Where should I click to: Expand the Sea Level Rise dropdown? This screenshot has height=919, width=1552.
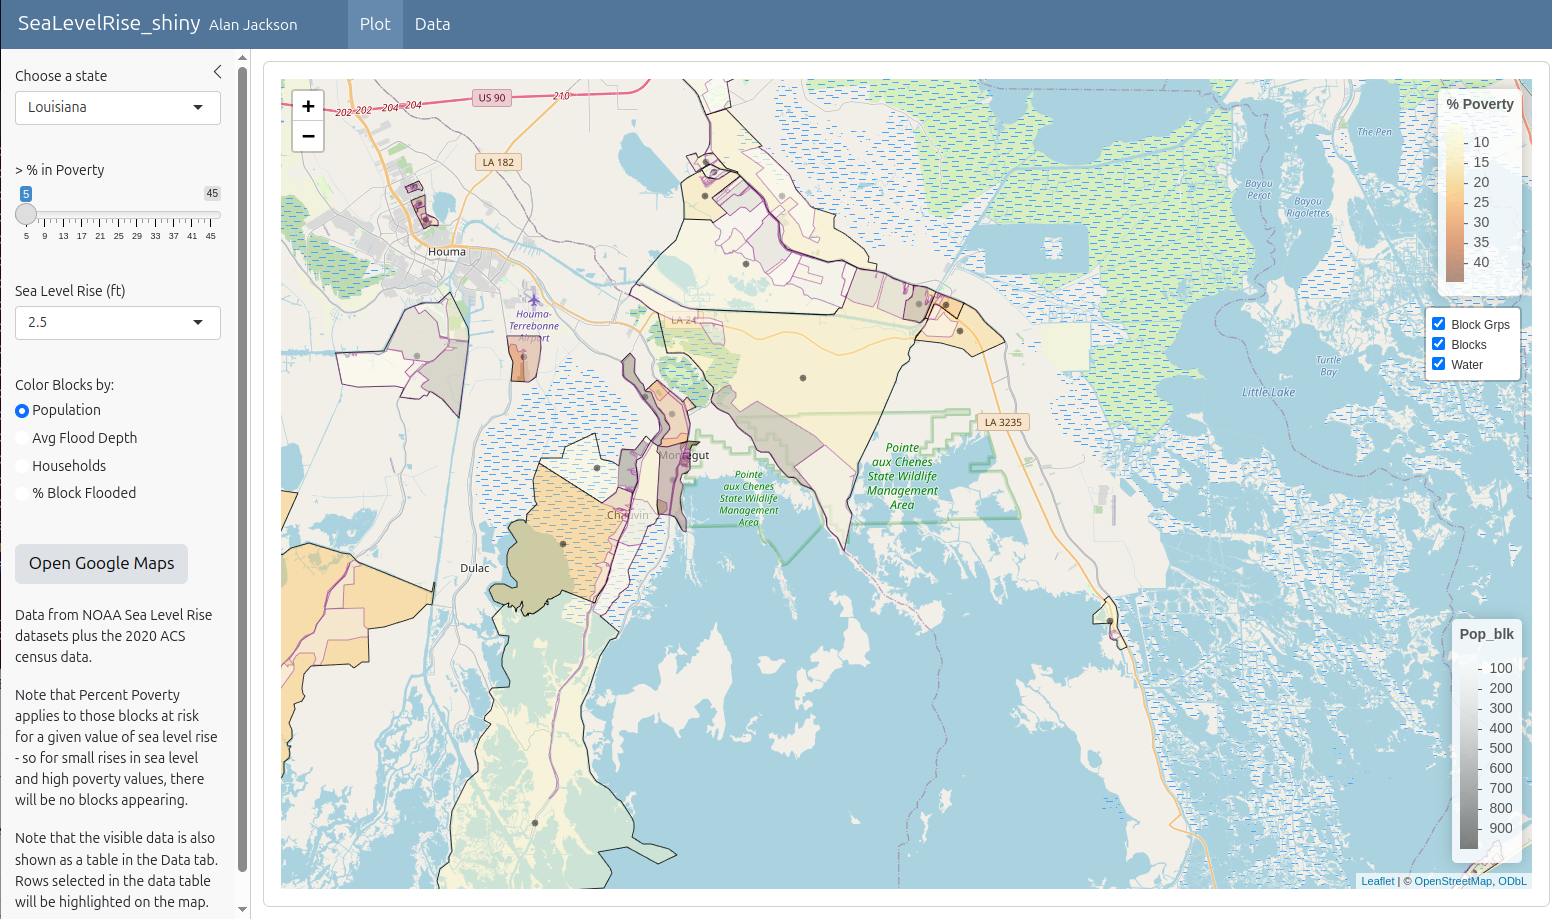pos(118,322)
